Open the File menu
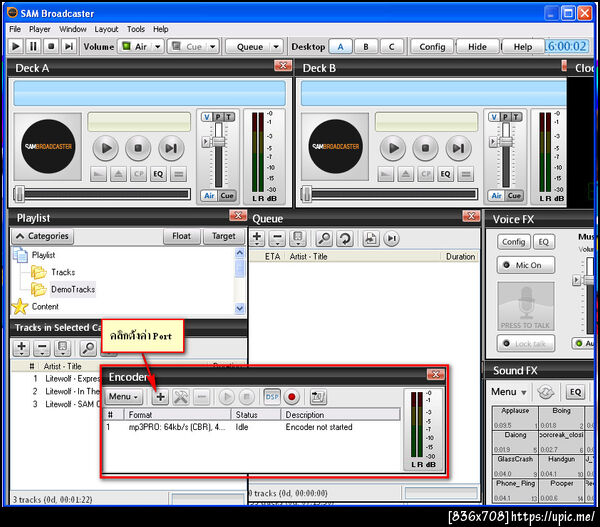Screen dimensions: 600x527 [15, 29]
